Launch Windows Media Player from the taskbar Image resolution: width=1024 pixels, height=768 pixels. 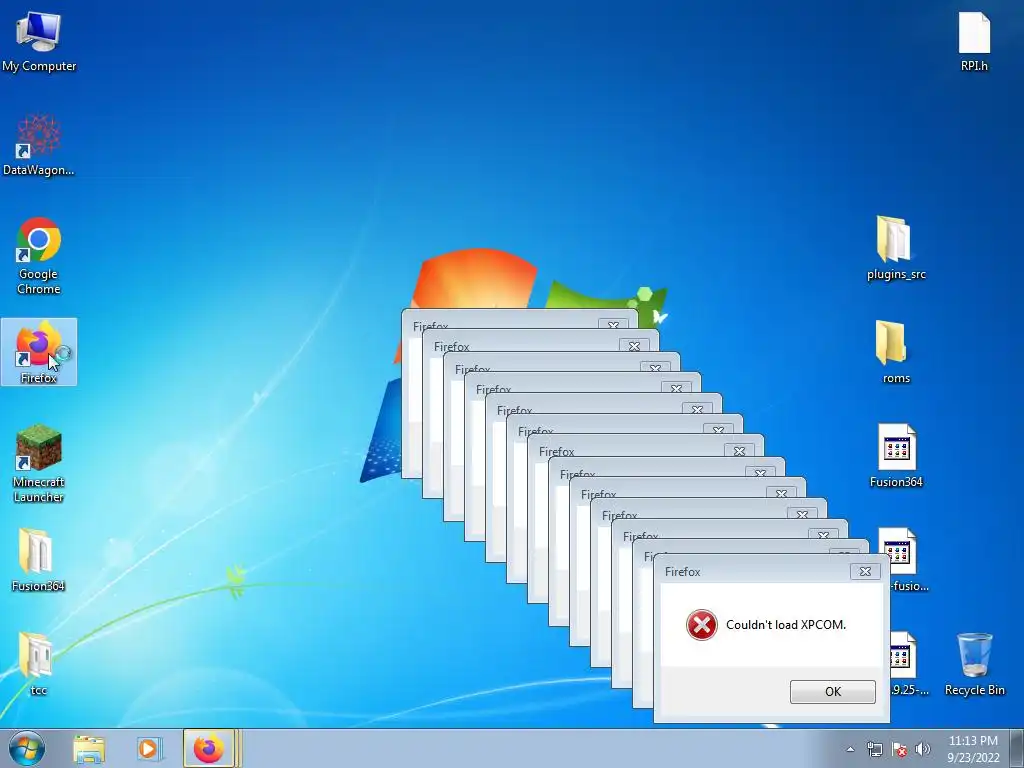pos(148,749)
